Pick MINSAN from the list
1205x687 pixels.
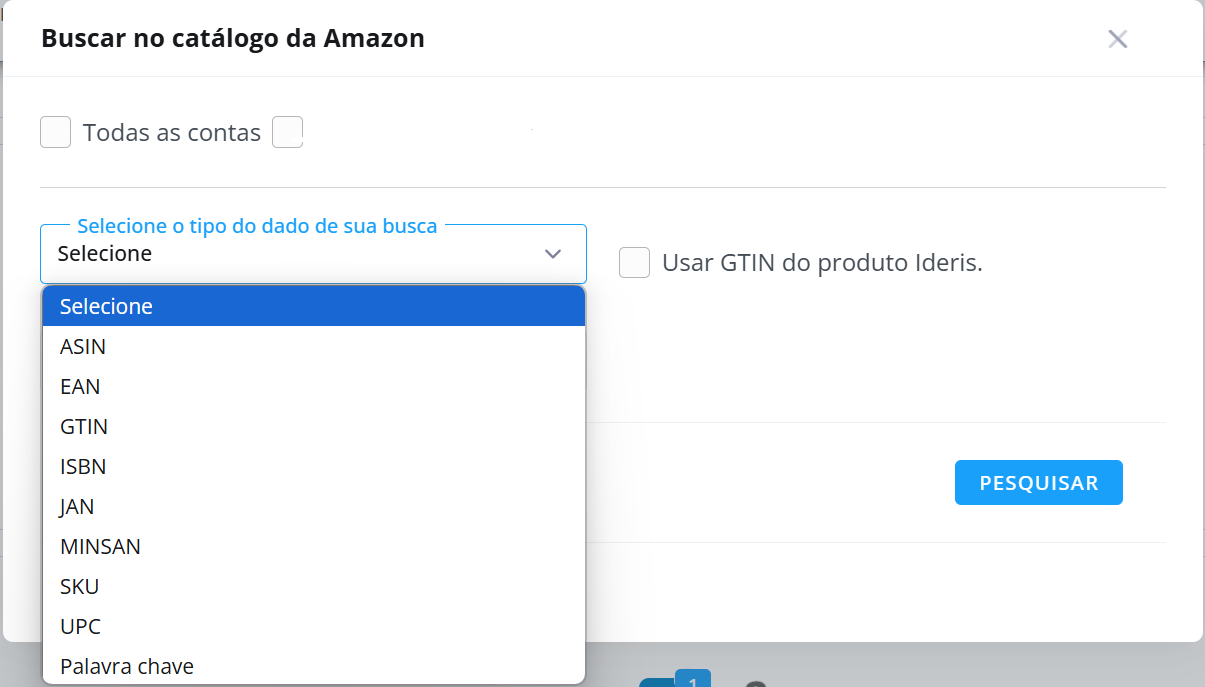coord(313,546)
